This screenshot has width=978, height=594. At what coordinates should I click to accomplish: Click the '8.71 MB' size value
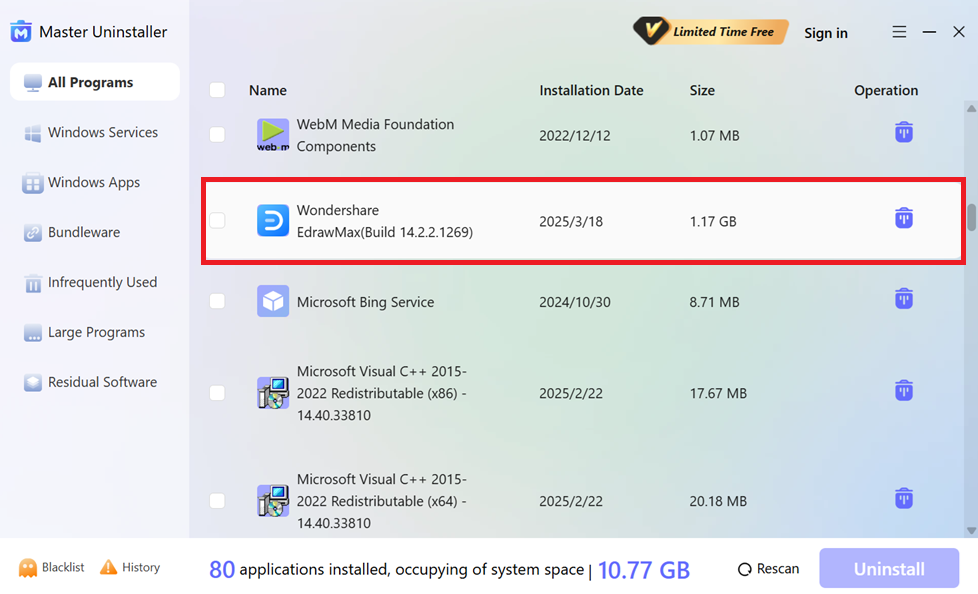[x=714, y=302]
